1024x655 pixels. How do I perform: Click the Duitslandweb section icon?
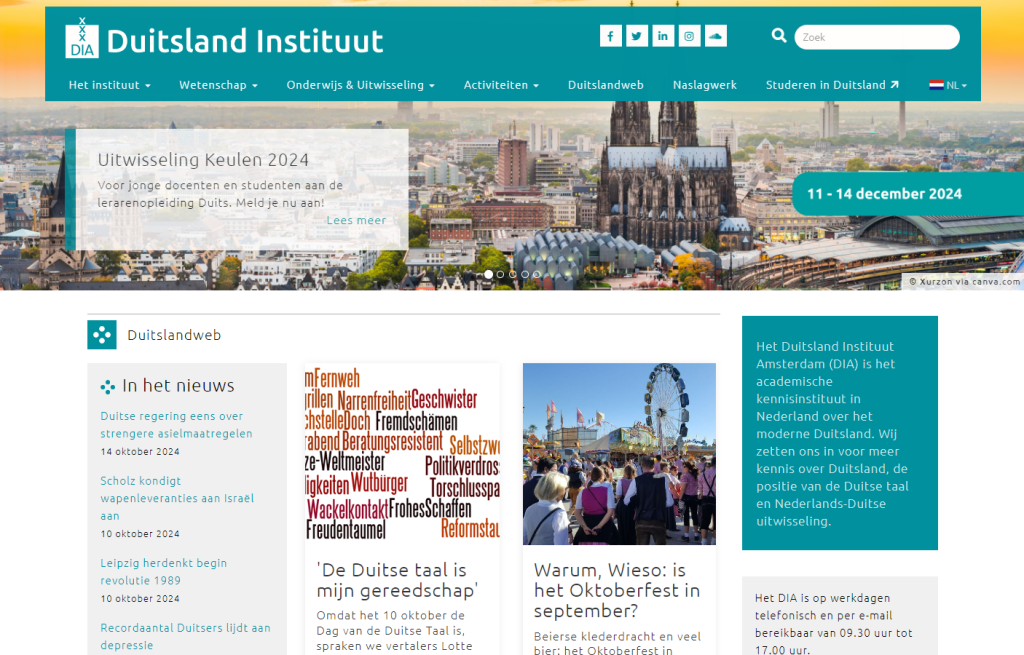(102, 335)
